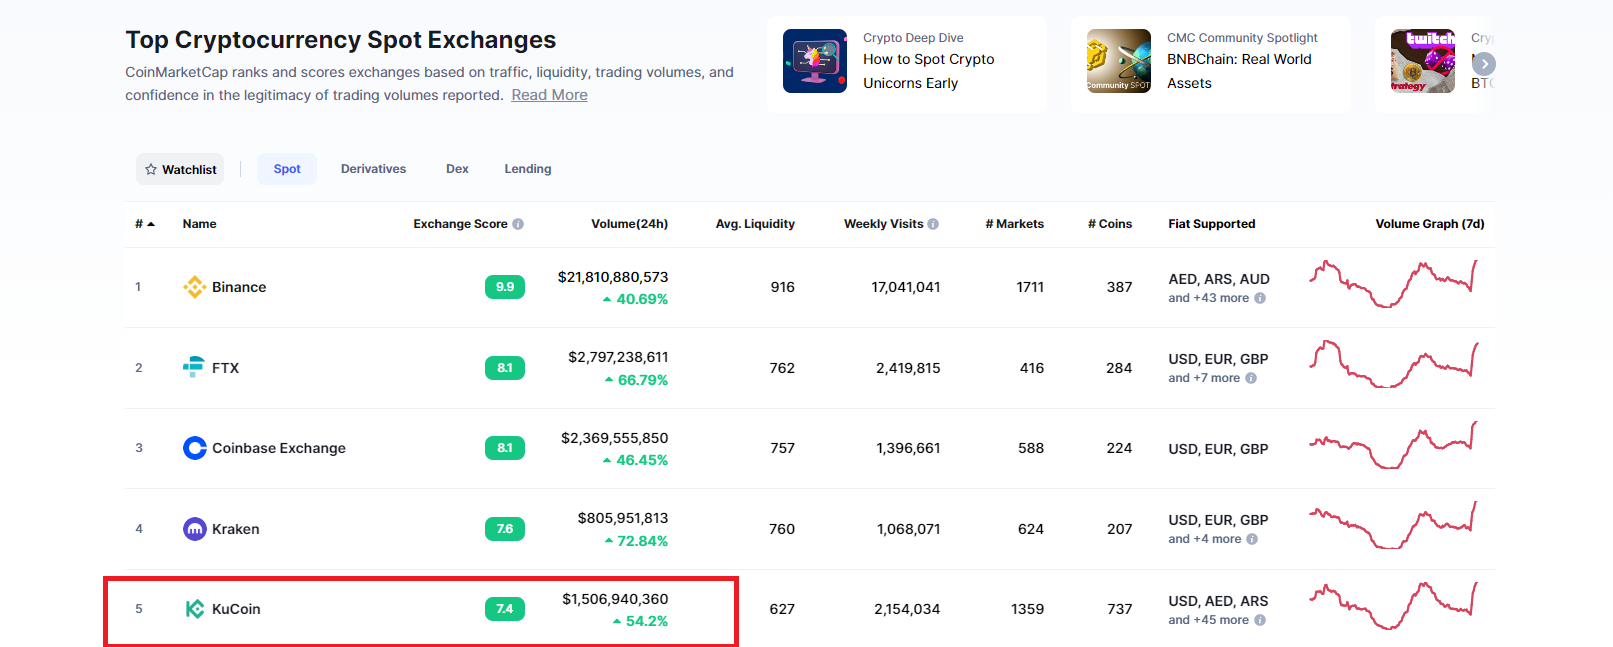Click the FTX logo icon
The image size is (1613, 647).
tap(194, 367)
